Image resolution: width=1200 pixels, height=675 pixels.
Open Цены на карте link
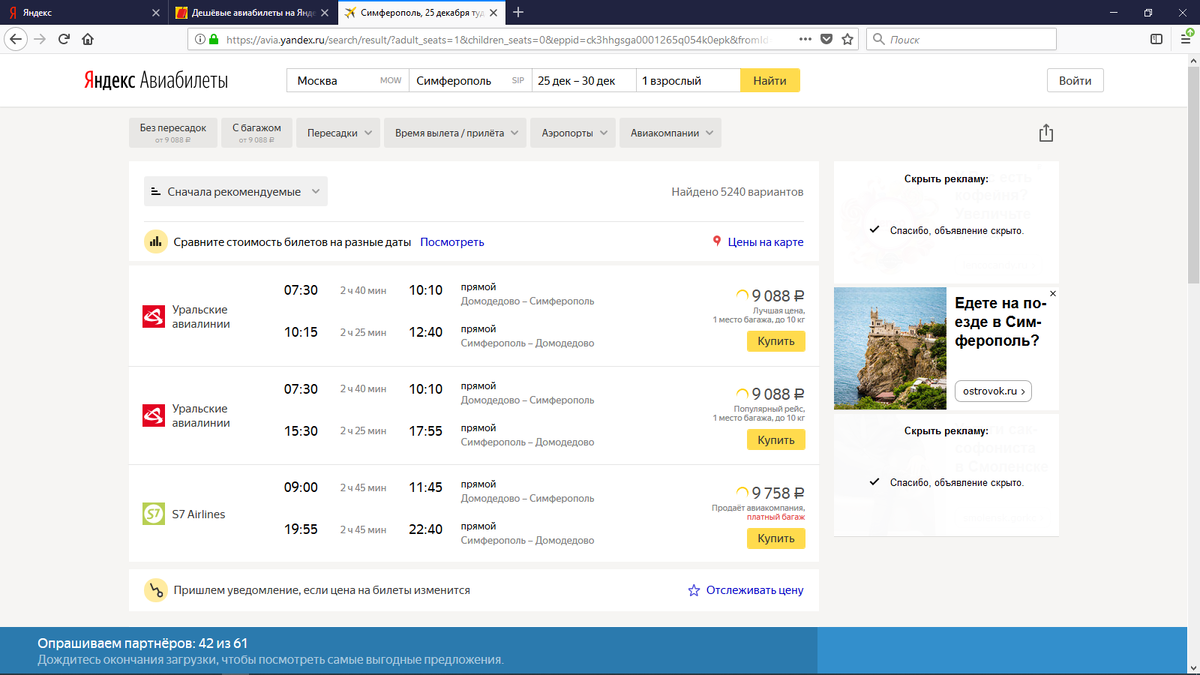[x=765, y=242]
